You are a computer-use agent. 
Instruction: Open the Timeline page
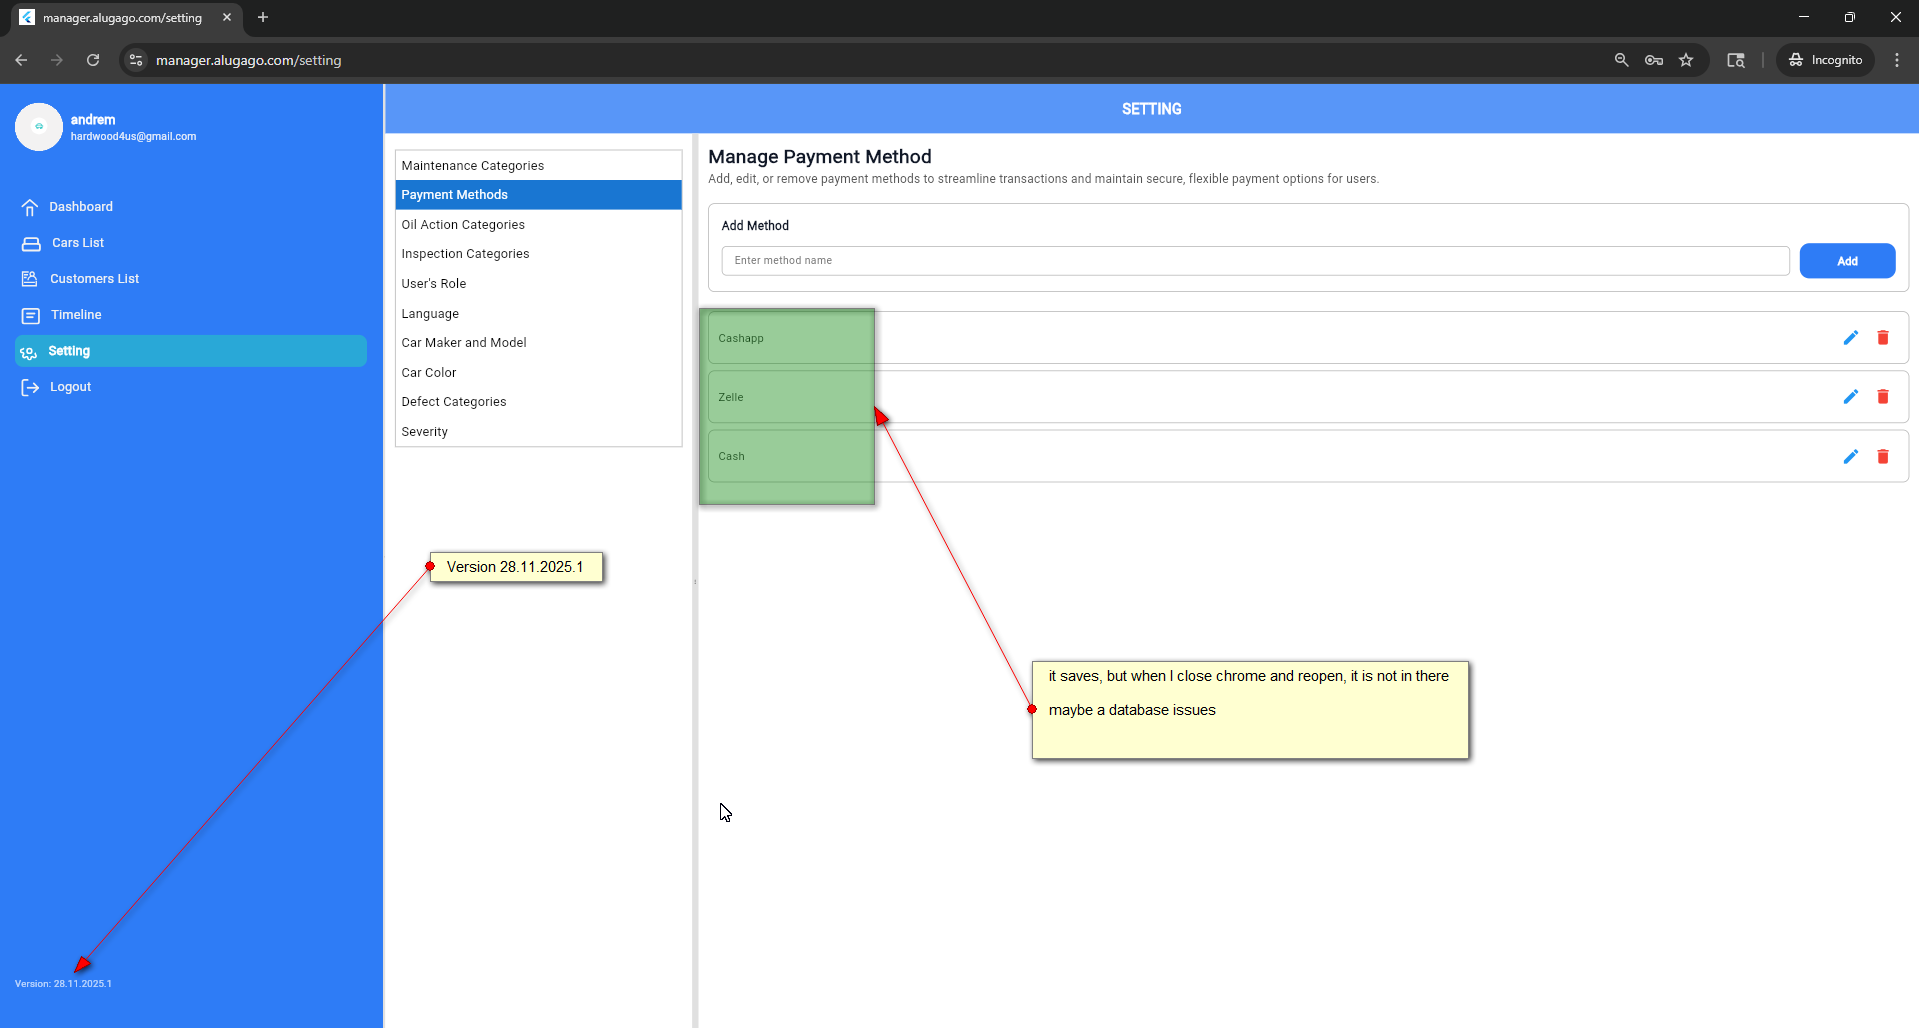point(76,315)
